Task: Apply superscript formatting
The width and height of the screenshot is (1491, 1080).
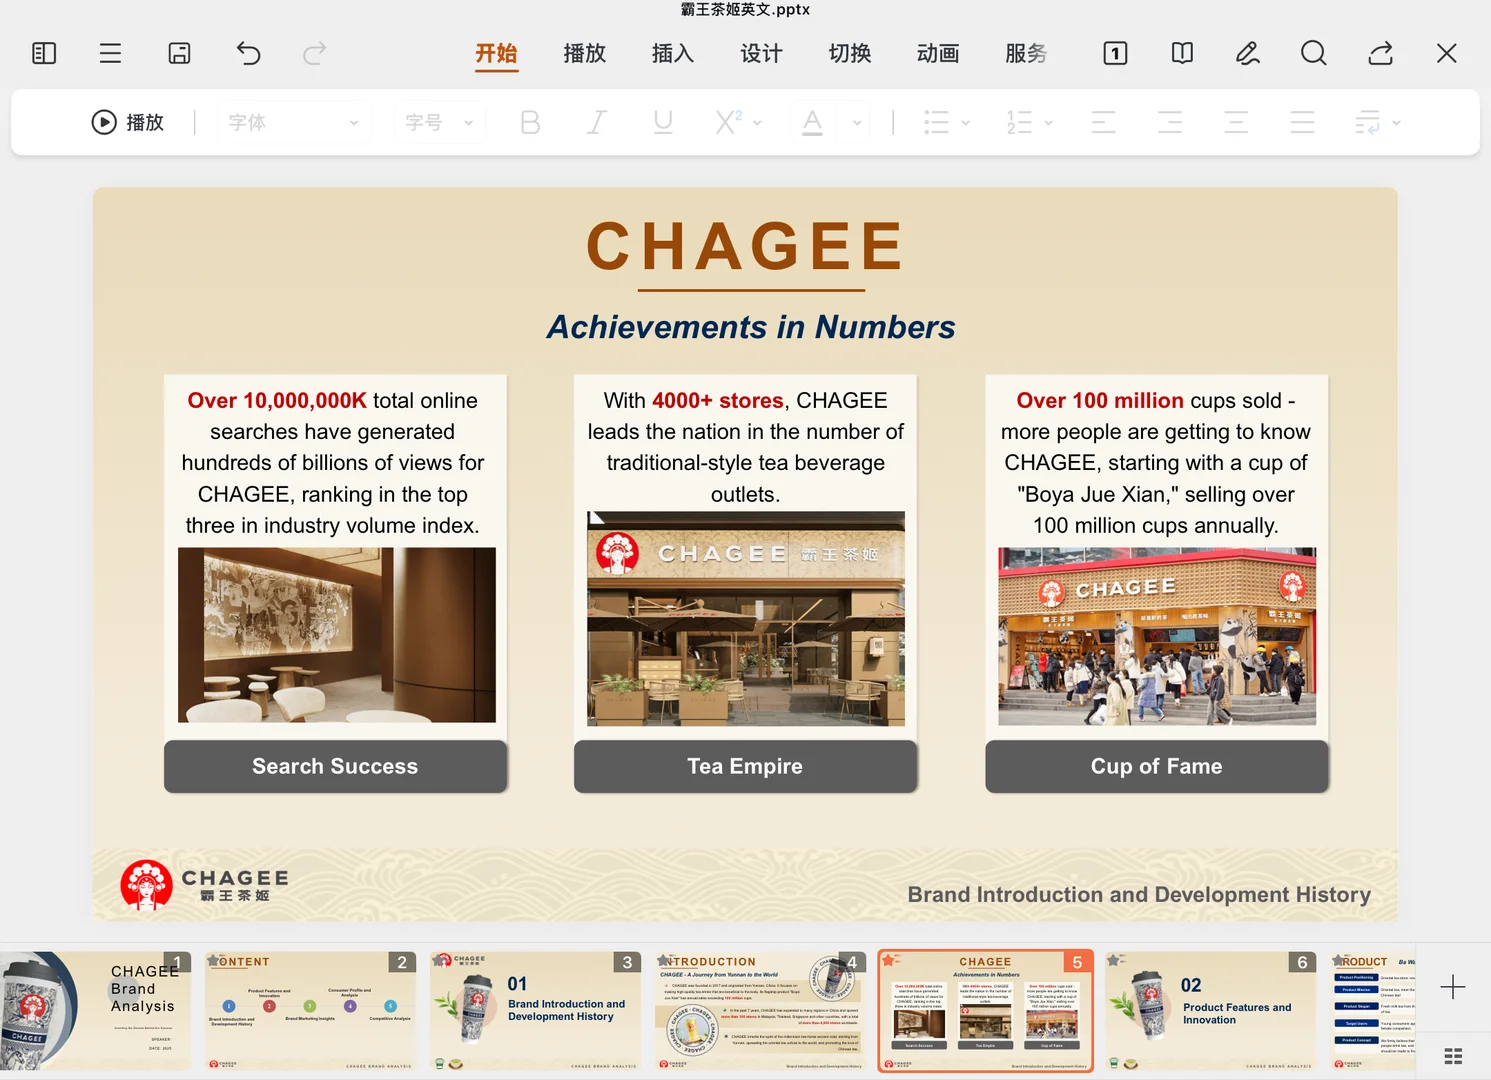Action: click(x=729, y=122)
